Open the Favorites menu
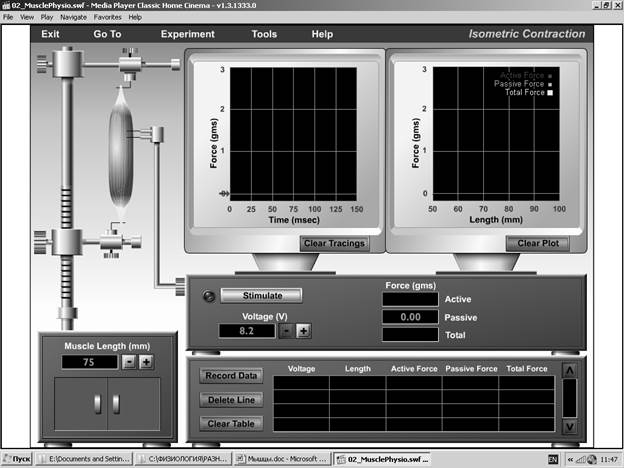This screenshot has width=624, height=468. pos(107,17)
